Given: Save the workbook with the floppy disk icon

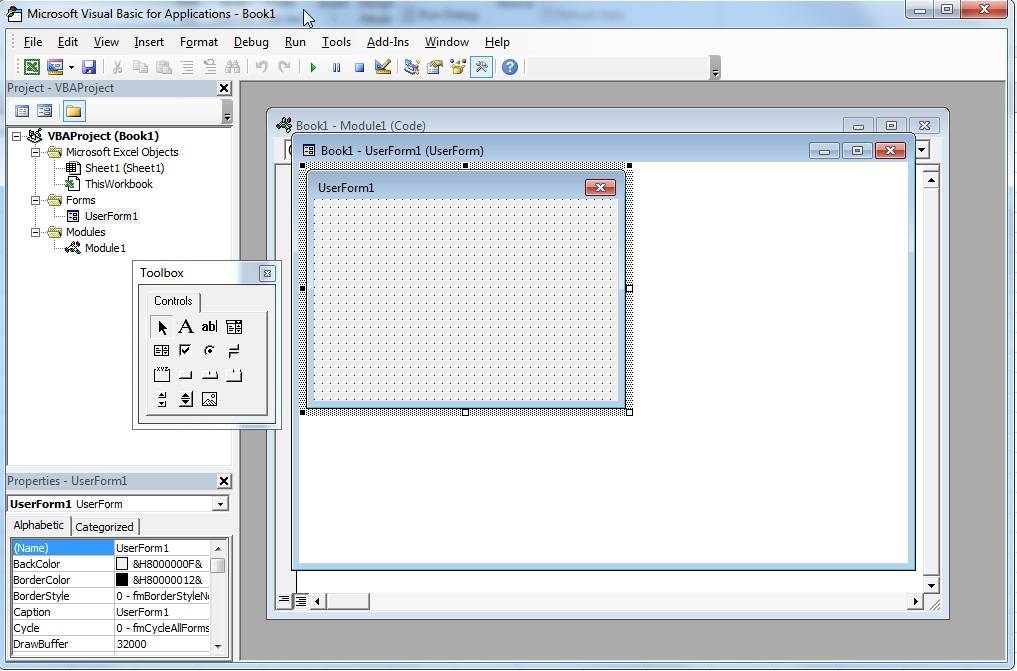Looking at the screenshot, I should pyautogui.click(x=89, y=67).
